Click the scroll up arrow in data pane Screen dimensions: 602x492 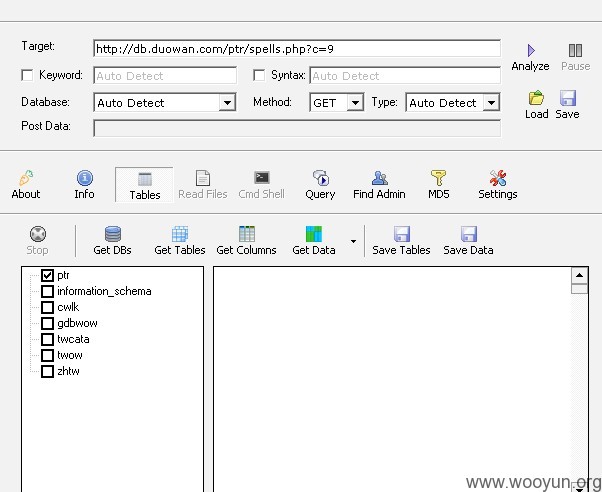tap(579, 275)
